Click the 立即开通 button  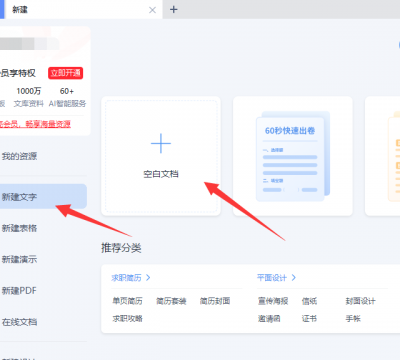pos(66,73)
